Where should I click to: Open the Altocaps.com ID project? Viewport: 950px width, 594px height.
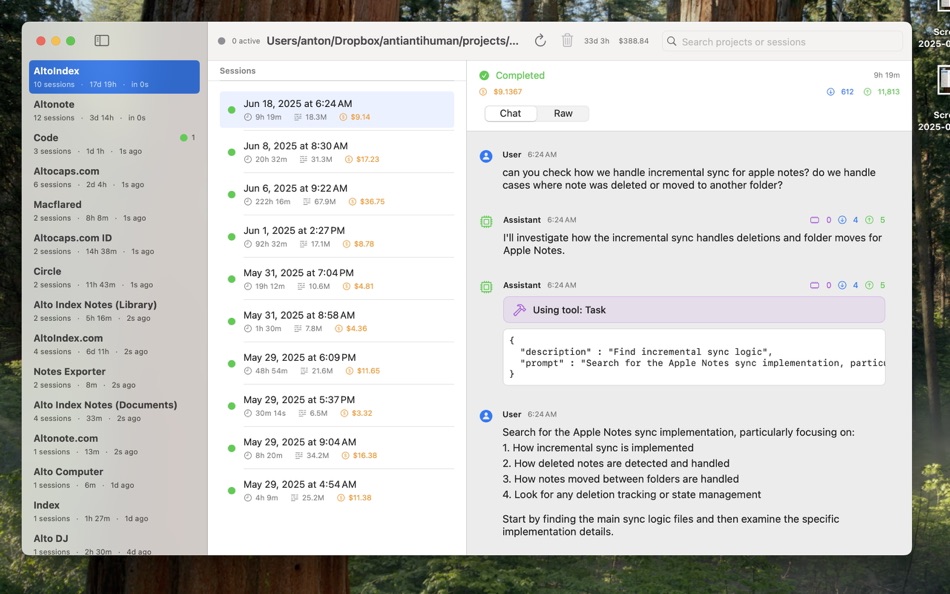point(114,244)
